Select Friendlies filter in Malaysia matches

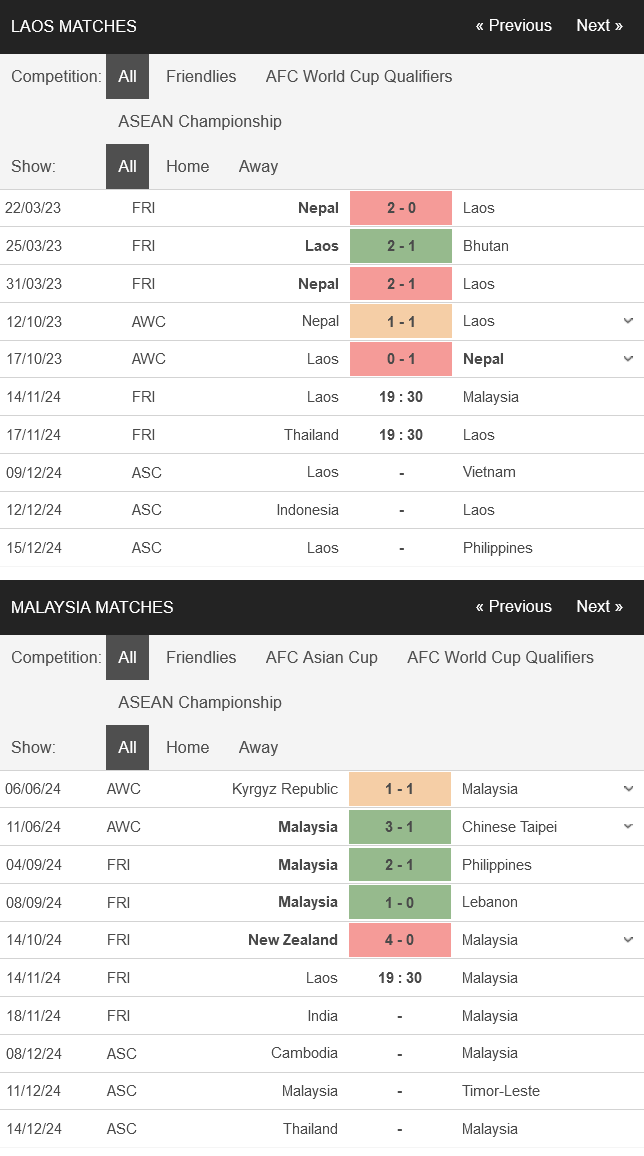pyautogui.click(x=201, y=657)
